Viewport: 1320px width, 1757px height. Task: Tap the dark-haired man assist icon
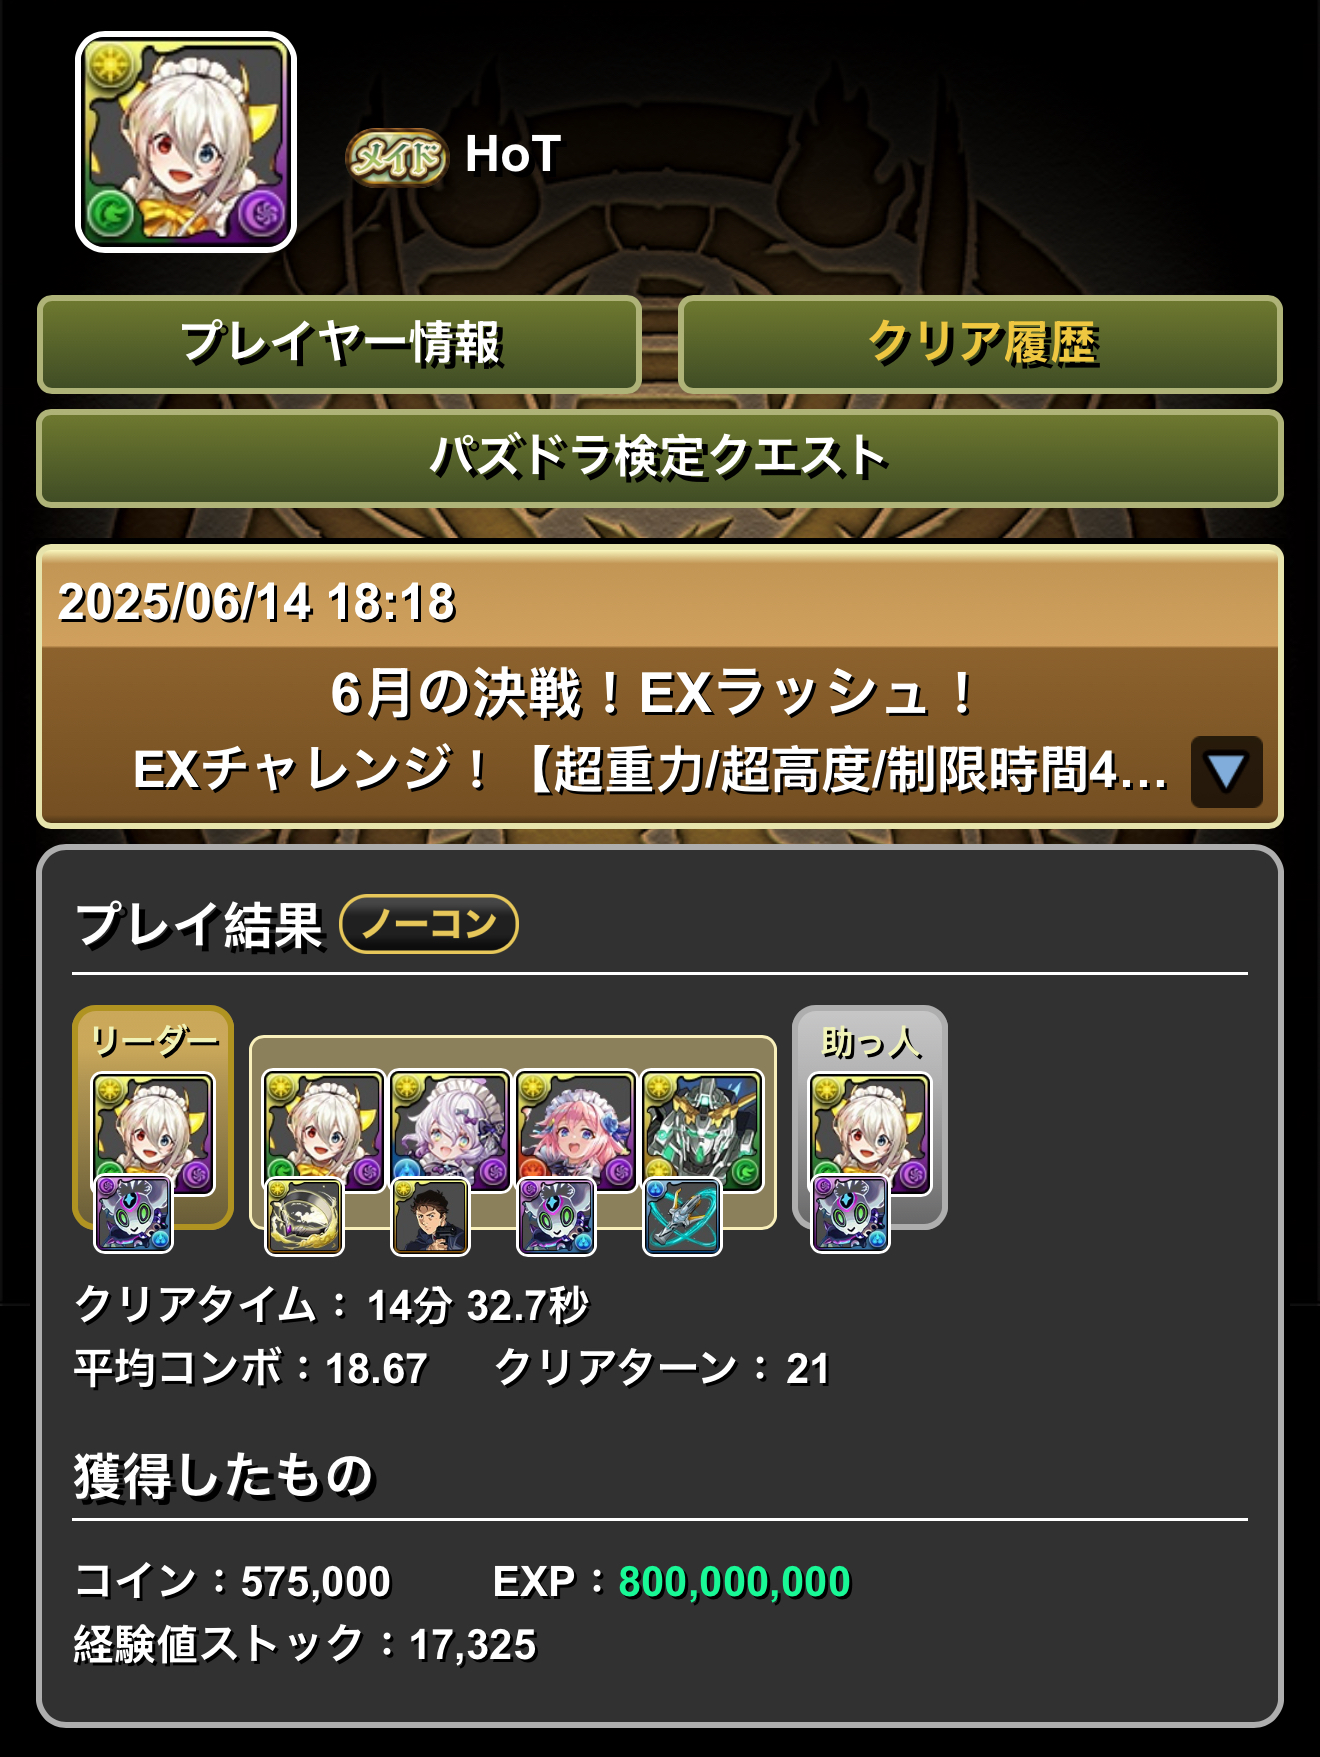click(430, 1216)
